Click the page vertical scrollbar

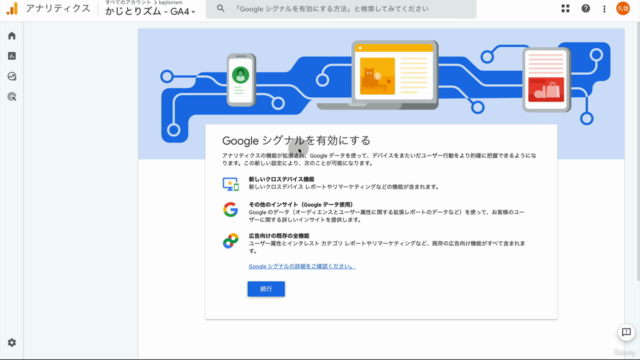(x=638, y=151)
